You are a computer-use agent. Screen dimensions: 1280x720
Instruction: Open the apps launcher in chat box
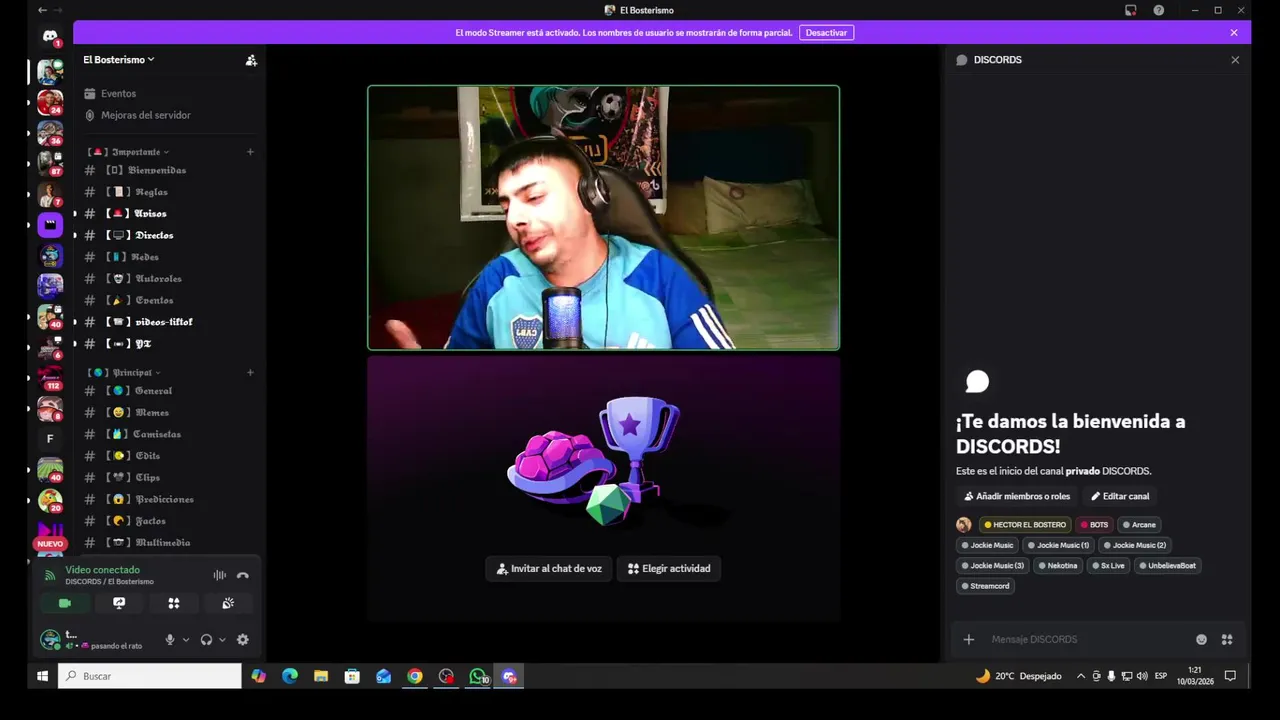coord(1227,640)
